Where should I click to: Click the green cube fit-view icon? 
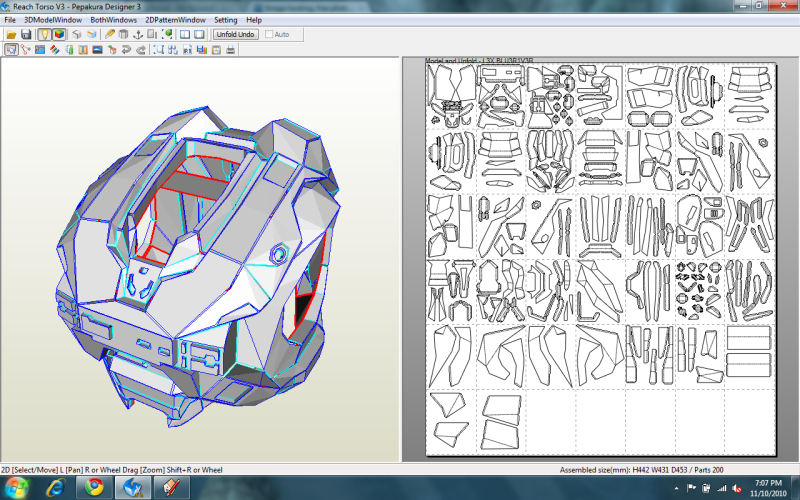pyautogui.click(x=167, y=35)
